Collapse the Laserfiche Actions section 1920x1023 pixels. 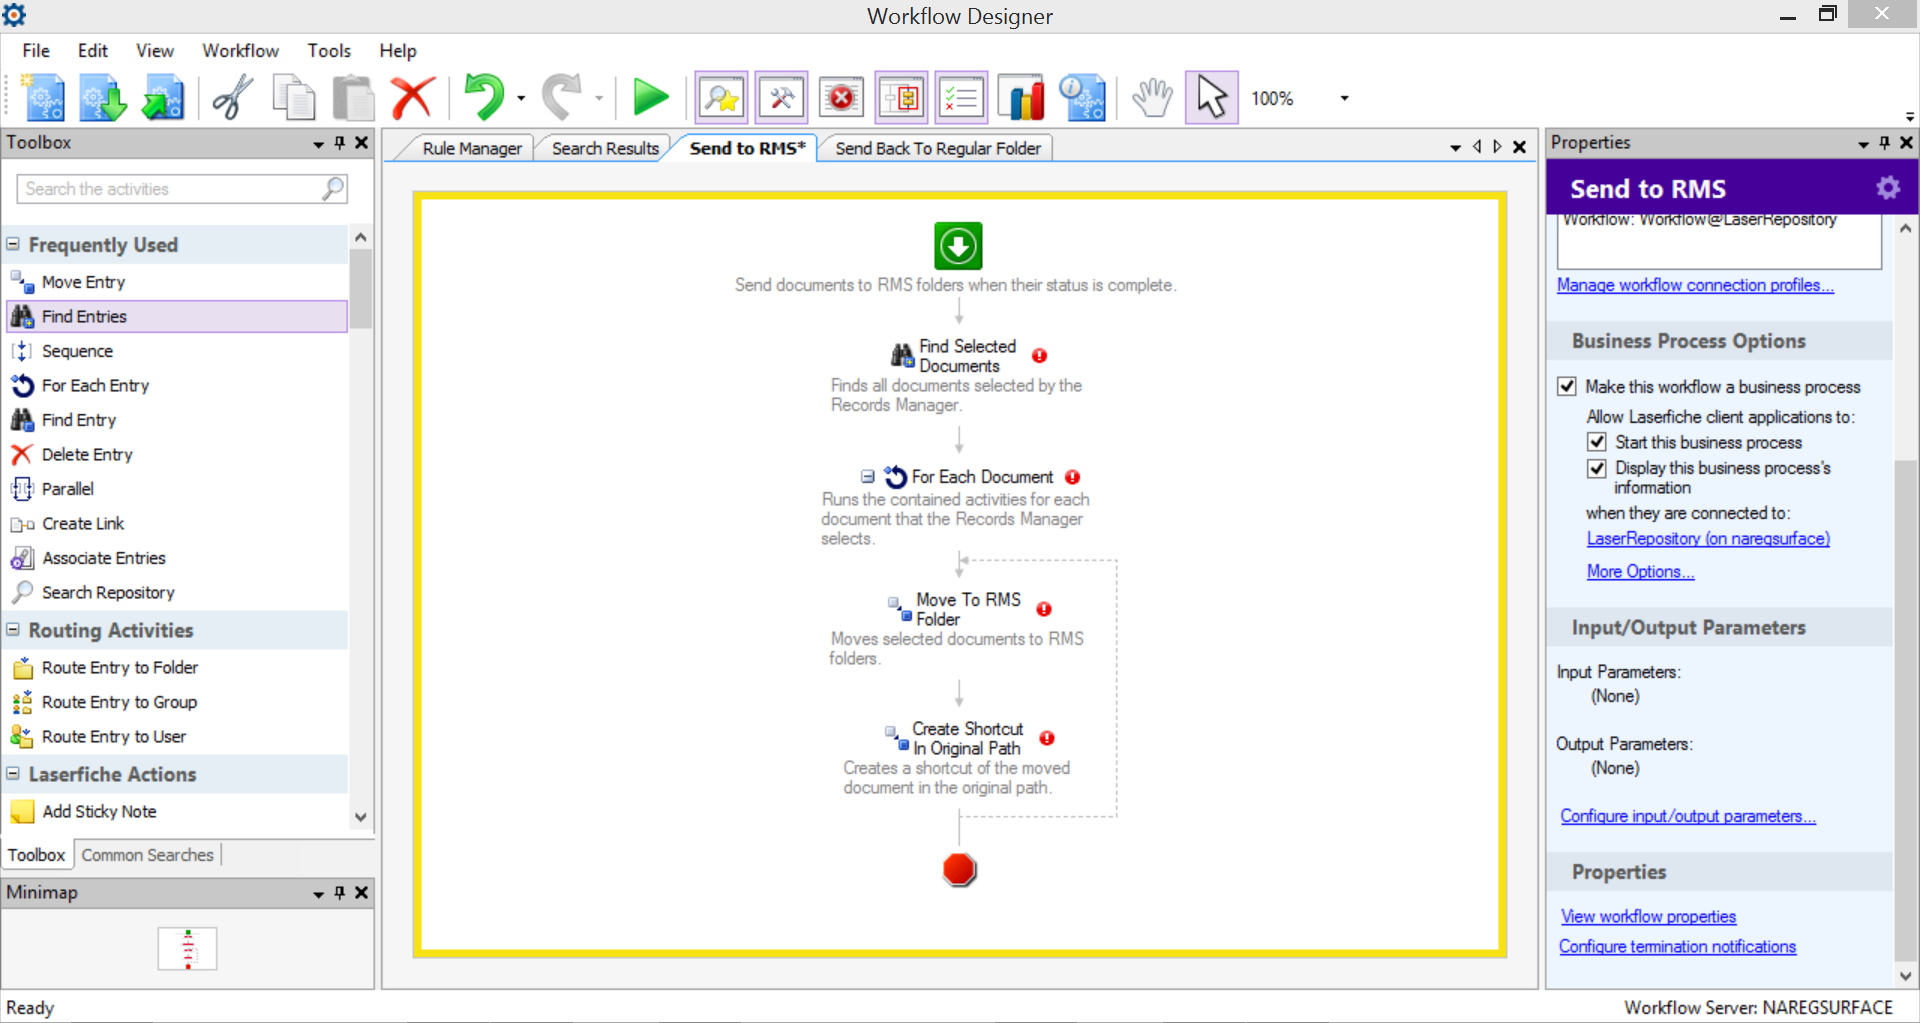[13, 773]
